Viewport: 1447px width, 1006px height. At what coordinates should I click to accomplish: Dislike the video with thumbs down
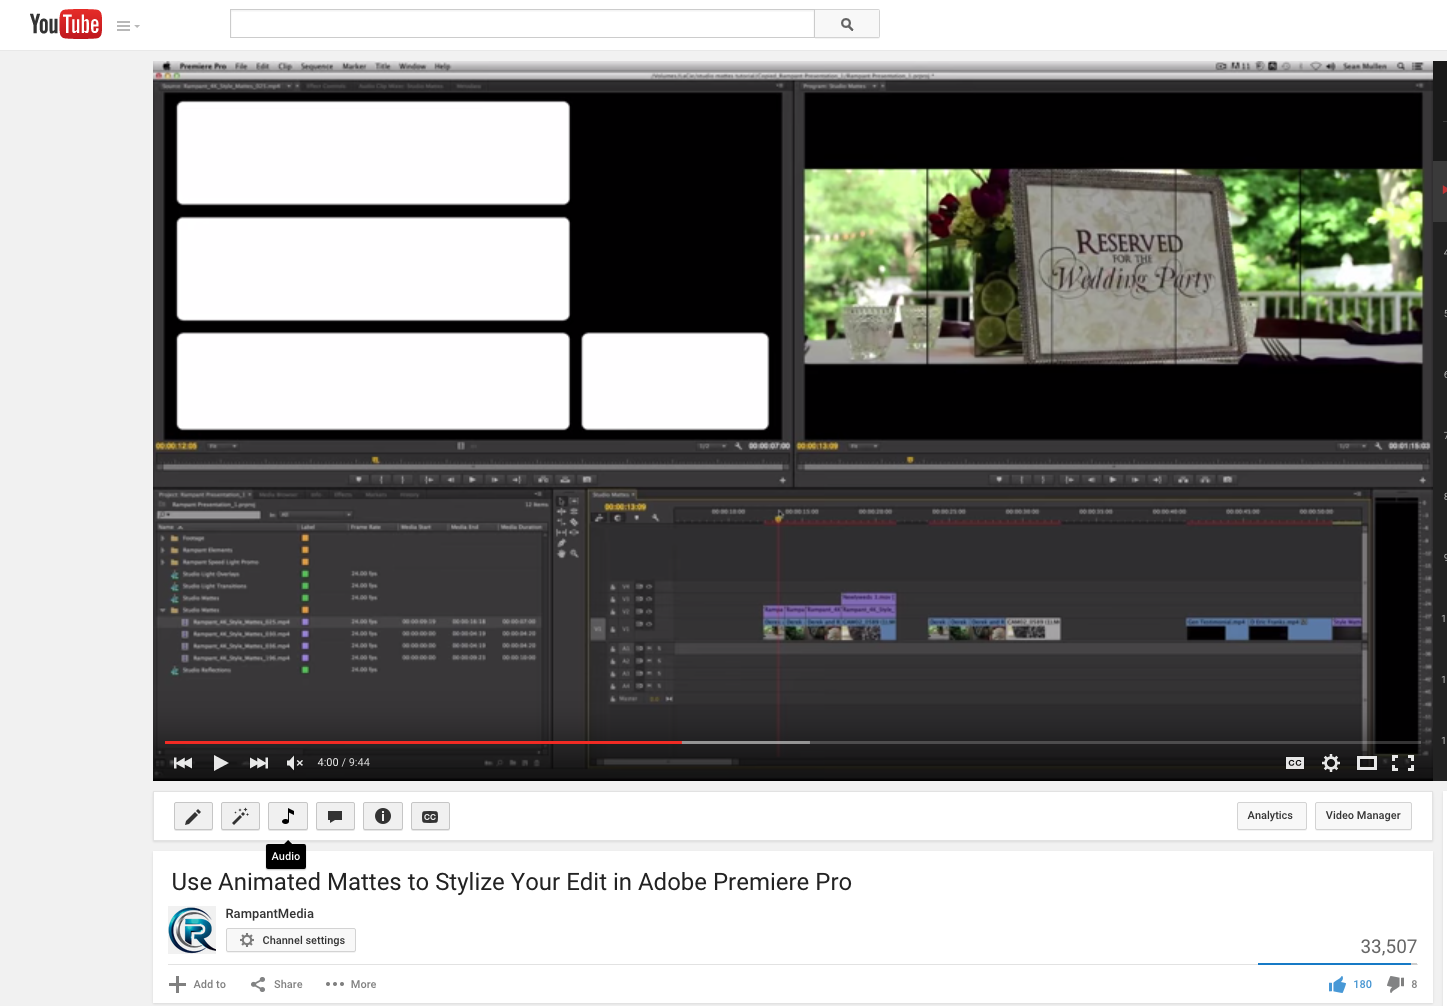point(1402,984)
